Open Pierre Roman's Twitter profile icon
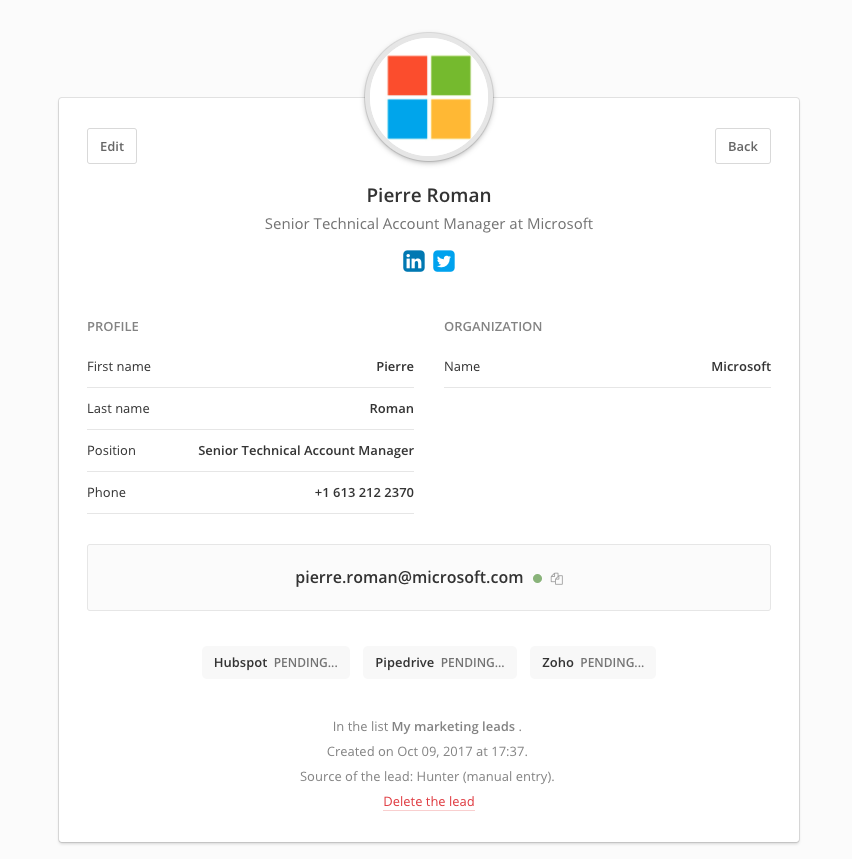This screenshot has width=852, height=859. [444, 261]
